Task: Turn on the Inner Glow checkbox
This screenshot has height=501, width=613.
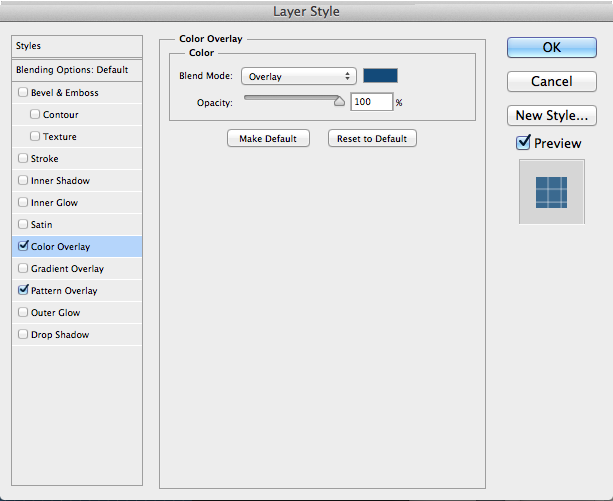Action: tap(23, 203)
